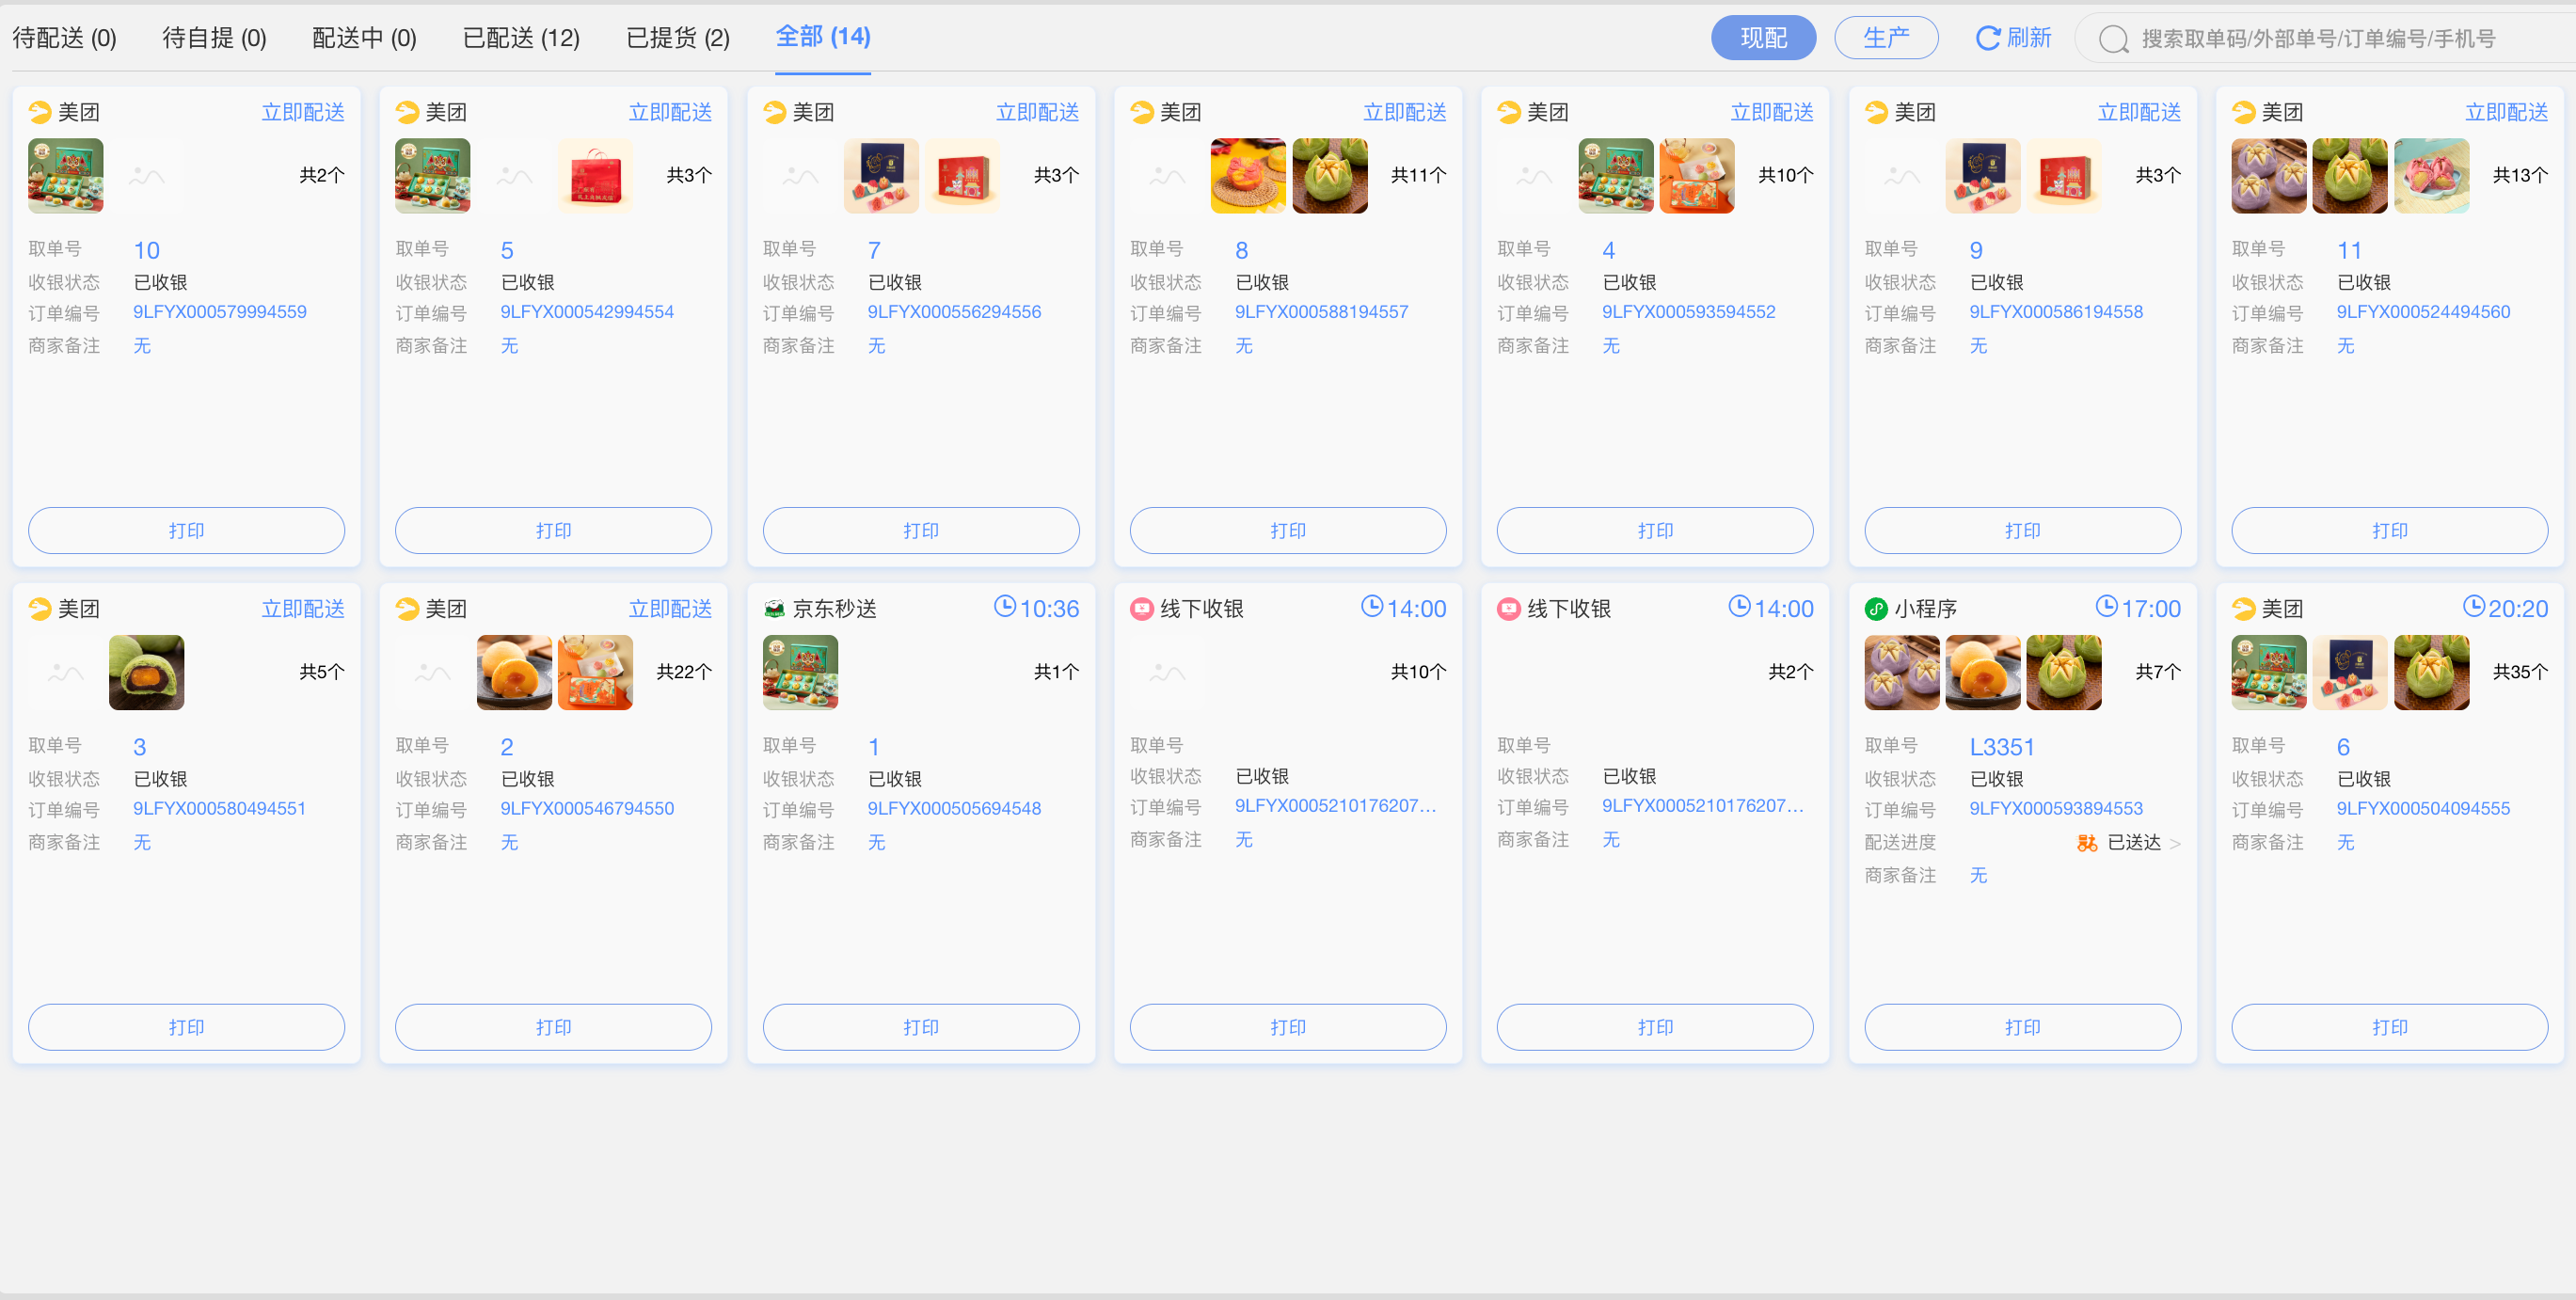Click clock icon beside 20:20 time
Viewport: 2576px width, 1300px height.
pyautogui.click(x=2473, y=606)
